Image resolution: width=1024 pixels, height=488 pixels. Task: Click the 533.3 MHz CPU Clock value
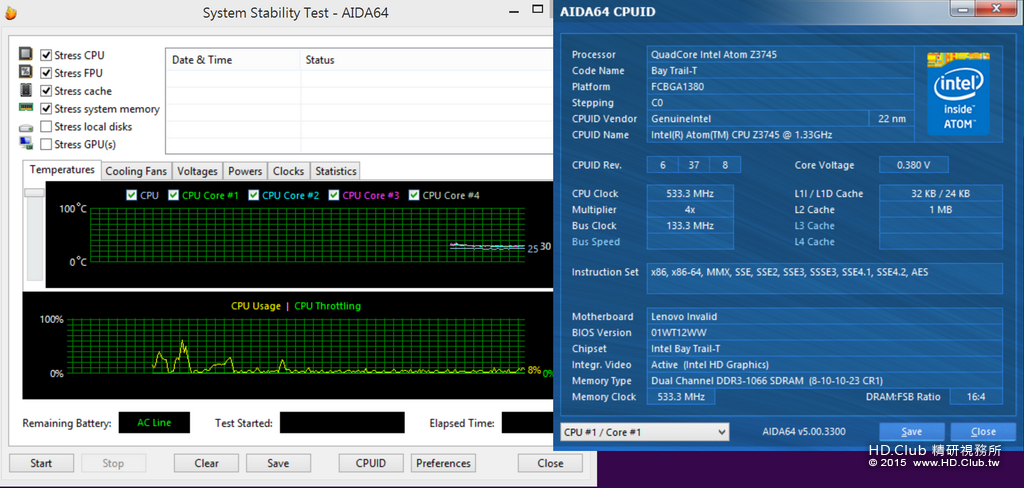(x=690, y=193)
